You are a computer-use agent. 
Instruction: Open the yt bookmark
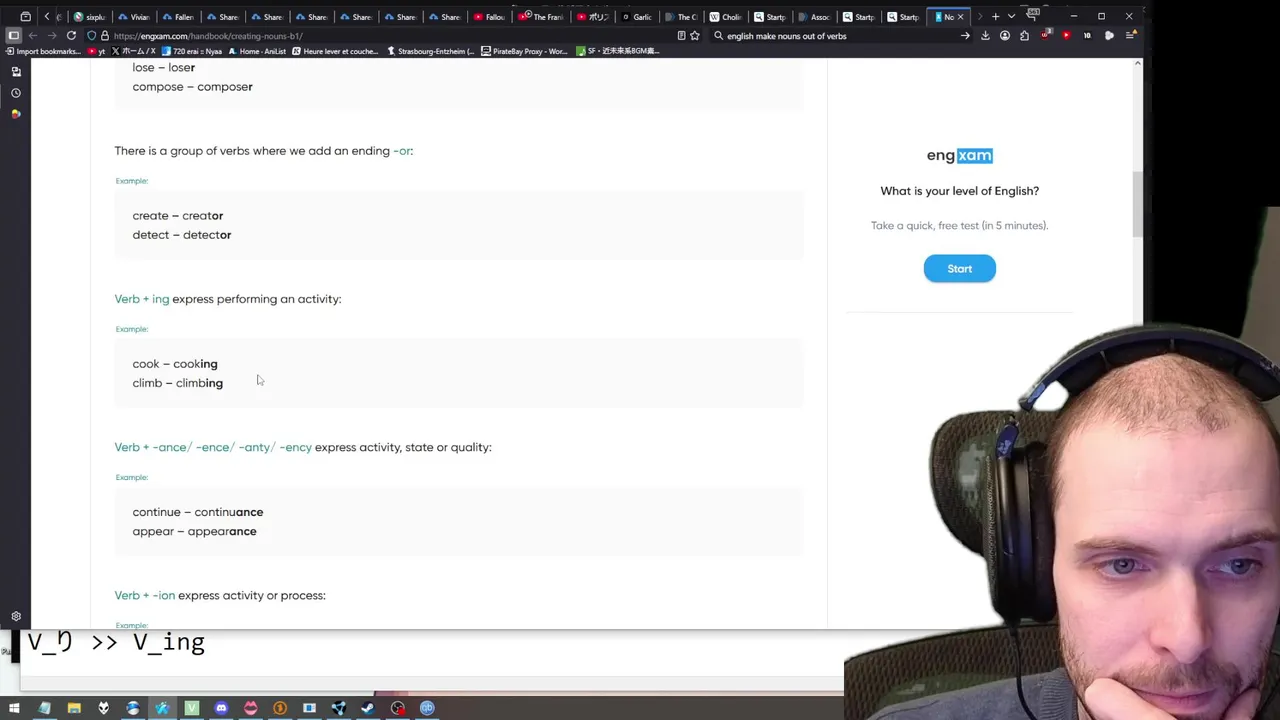[97, 51]
